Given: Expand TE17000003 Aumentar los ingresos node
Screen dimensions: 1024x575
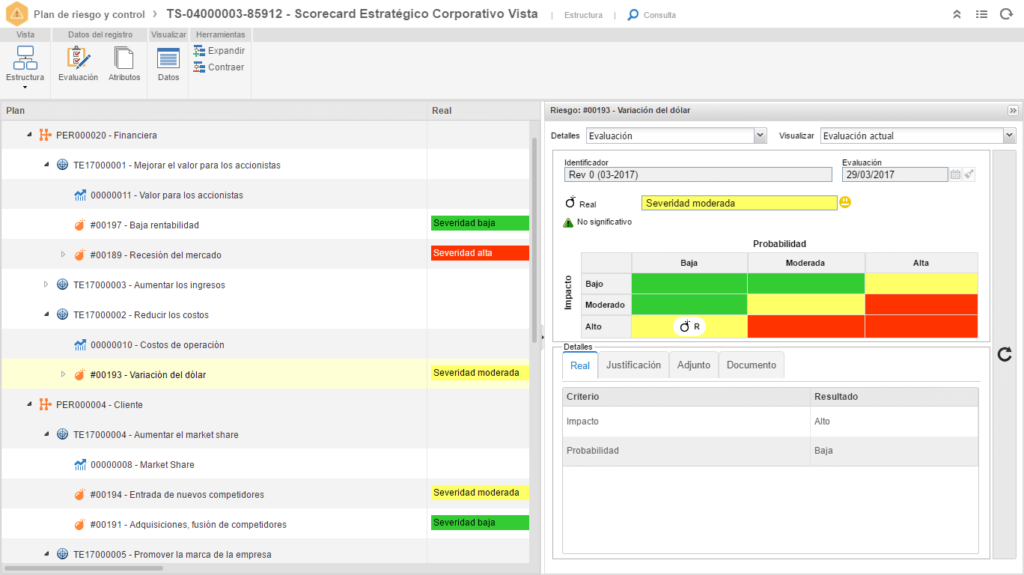Looking at the screenshot, I should (46, 285).
